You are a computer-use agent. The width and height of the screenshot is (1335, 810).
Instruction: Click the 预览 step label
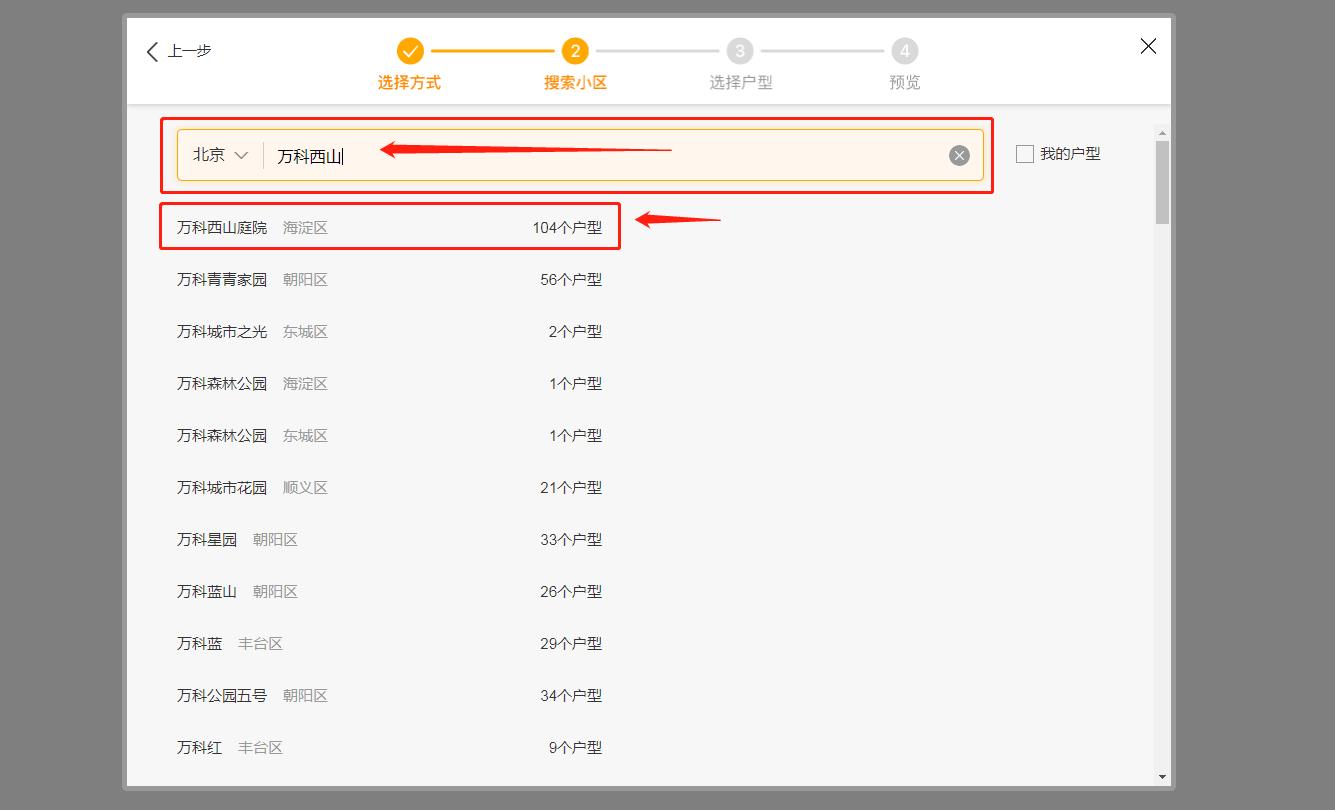tap(905, 82)
